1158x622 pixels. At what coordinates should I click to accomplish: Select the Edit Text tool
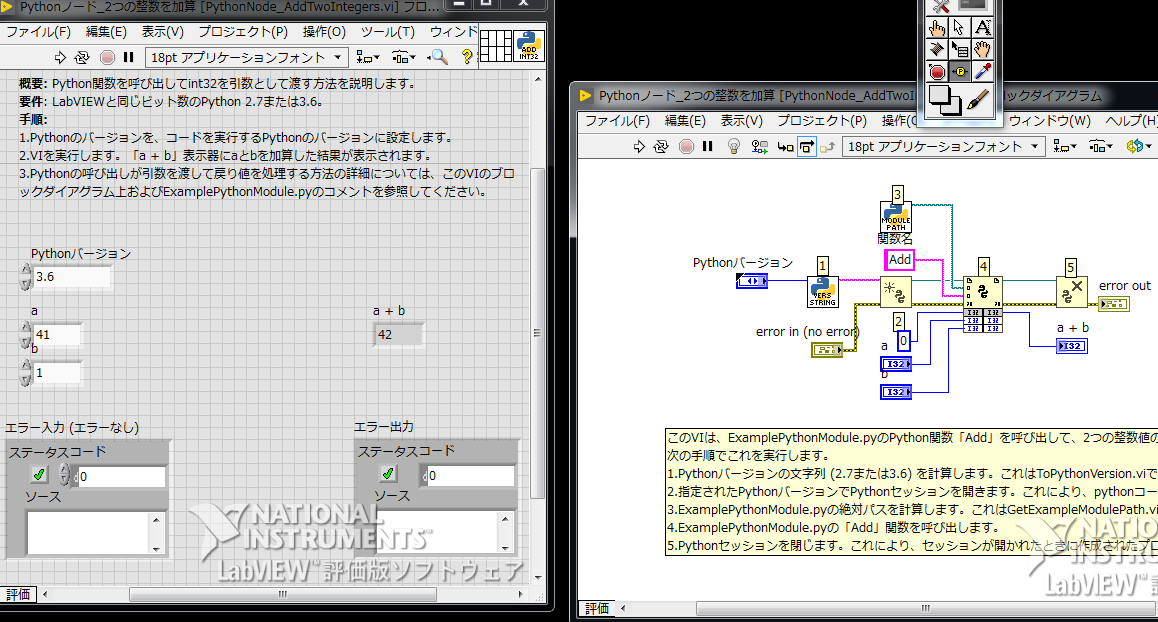pos(984,28)
